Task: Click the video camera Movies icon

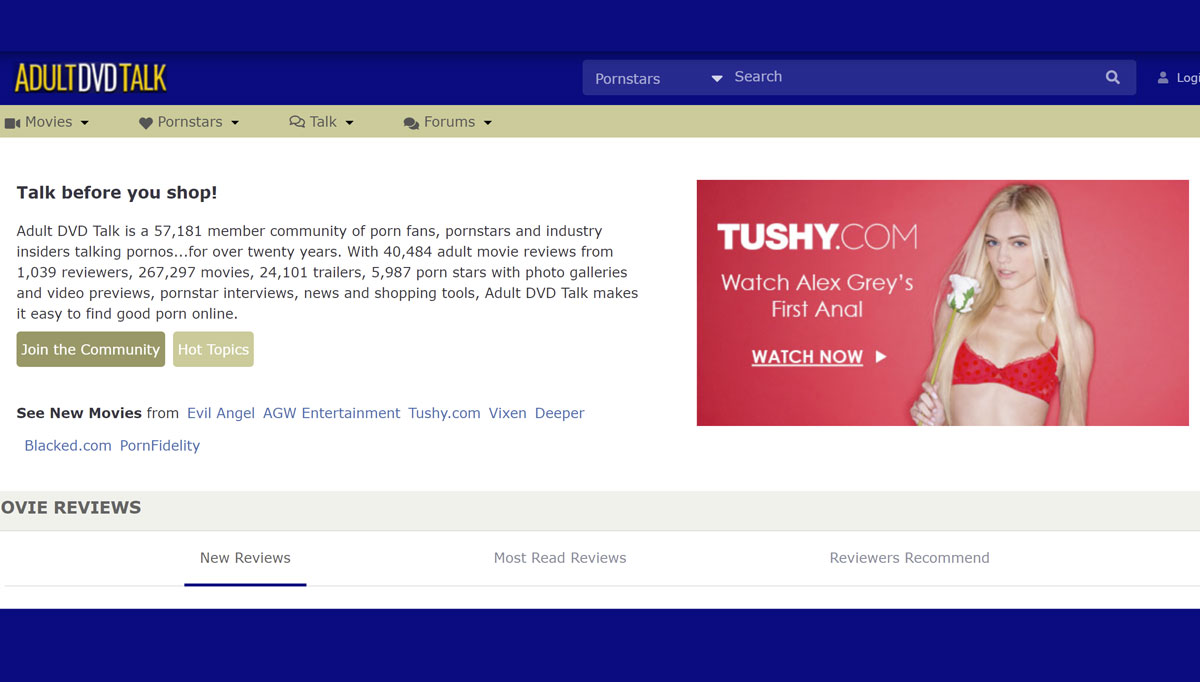Action: pyautogui.click(x=13, y=123)
